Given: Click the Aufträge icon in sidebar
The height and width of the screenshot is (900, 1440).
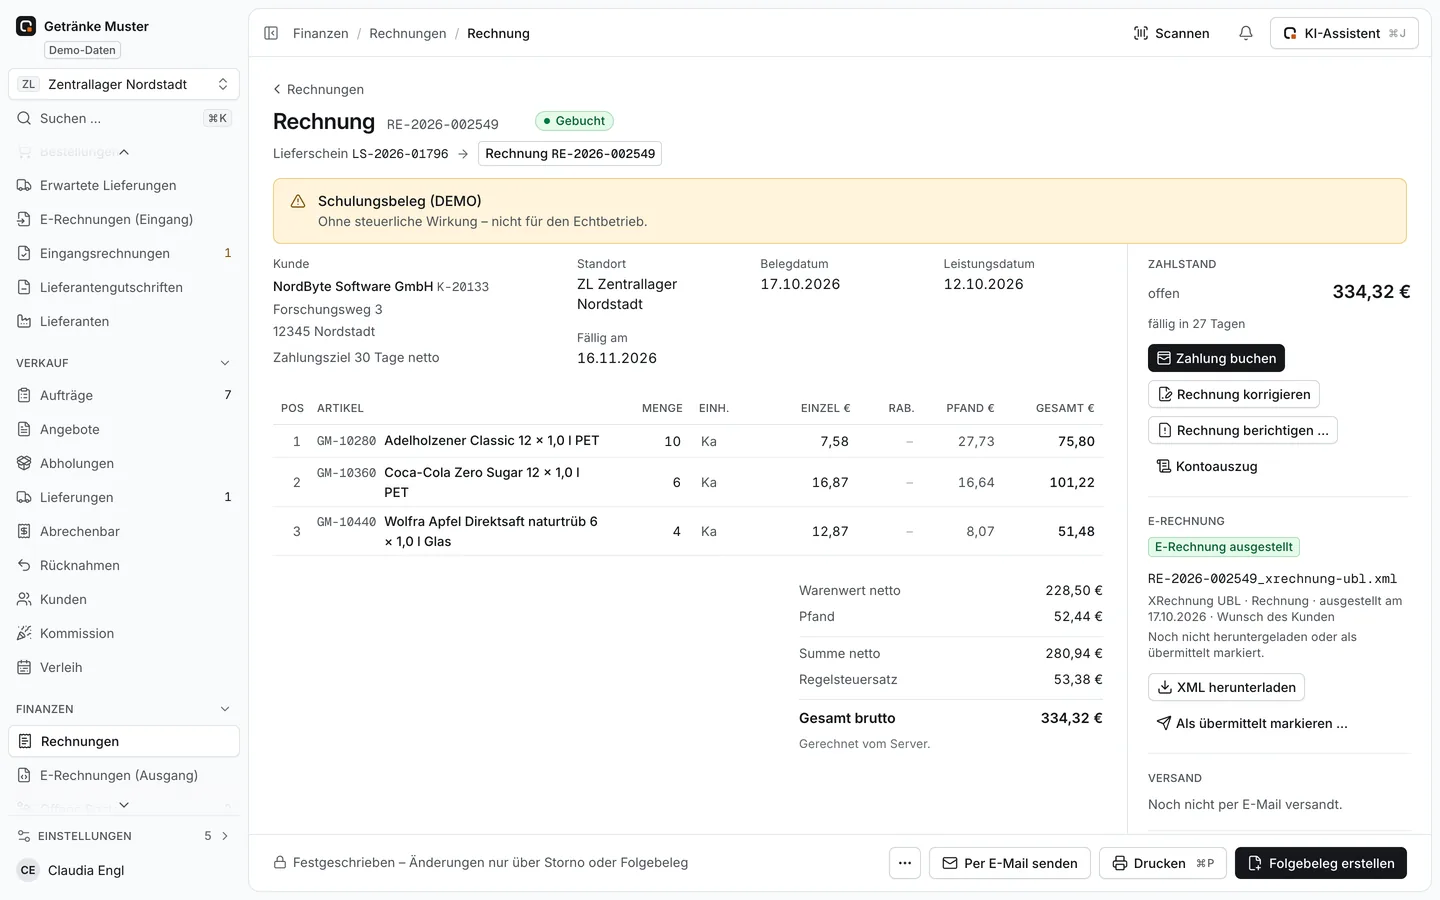Looking at the screenshot, I should [24, 395].
